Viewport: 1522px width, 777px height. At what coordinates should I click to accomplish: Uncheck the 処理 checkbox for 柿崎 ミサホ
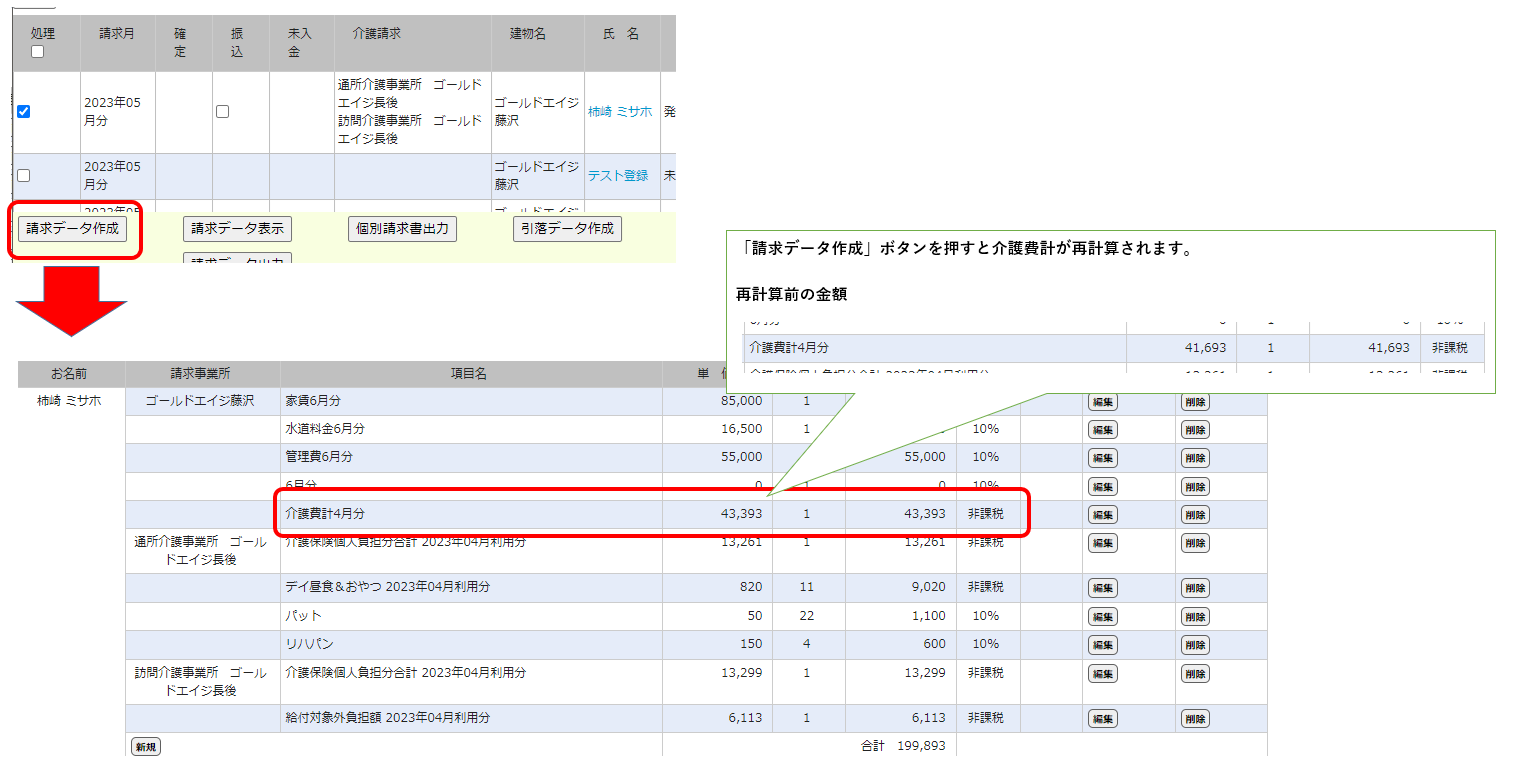tap(24, 112)
